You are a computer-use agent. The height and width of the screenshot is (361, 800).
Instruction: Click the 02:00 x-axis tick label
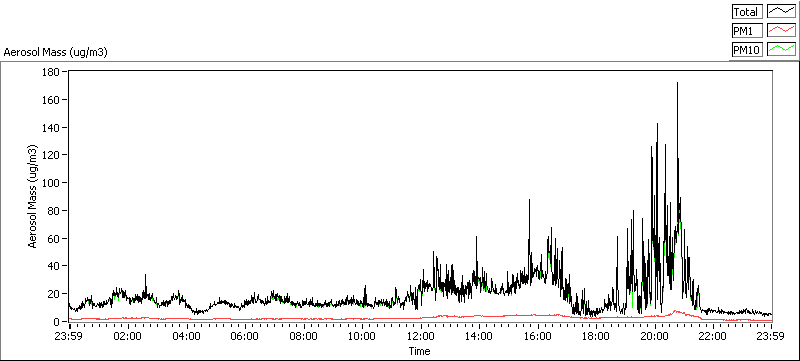tap(128, 336)
